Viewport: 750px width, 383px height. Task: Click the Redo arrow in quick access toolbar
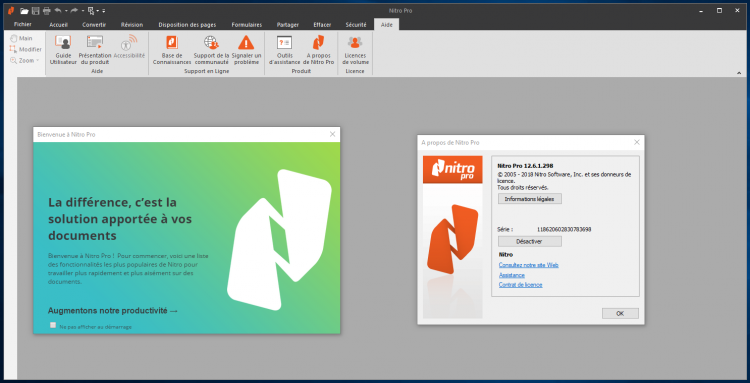[74, 11]
